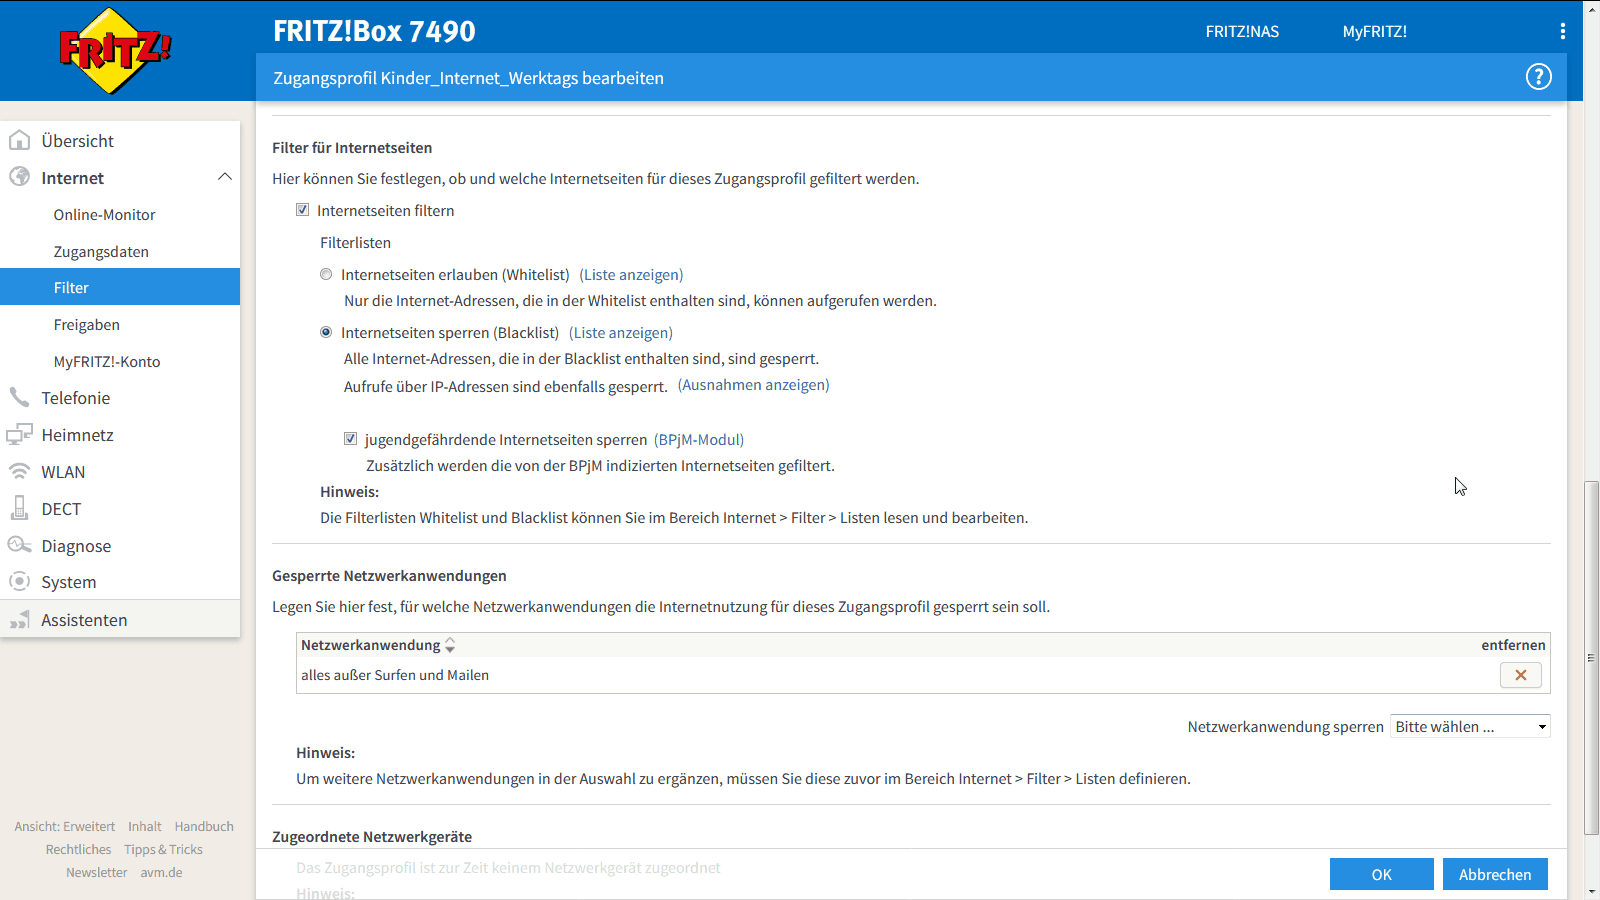The width and height of the screenshot is (1600, 900).
Task: Select 'Internetseiten sperren (Blacklist)' radio button
Action: click(x=326, y=332)
